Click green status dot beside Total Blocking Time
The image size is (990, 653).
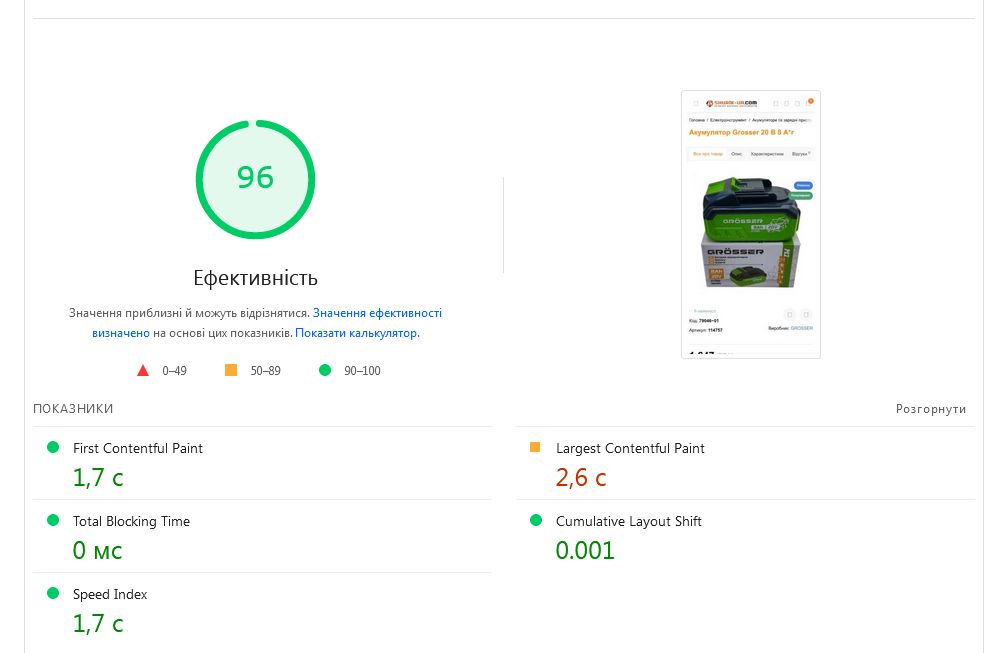[x=53, y=520]
